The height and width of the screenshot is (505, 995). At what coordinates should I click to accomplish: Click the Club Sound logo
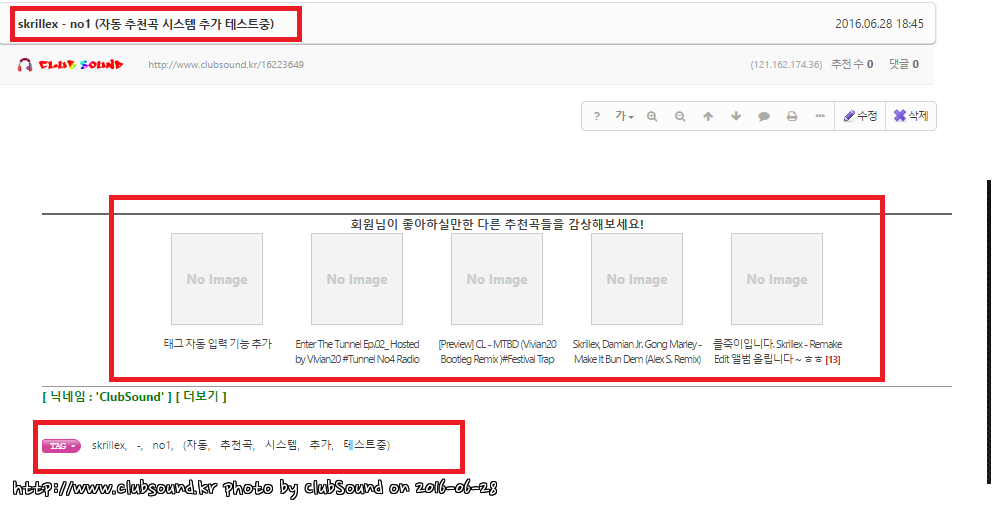70,65
